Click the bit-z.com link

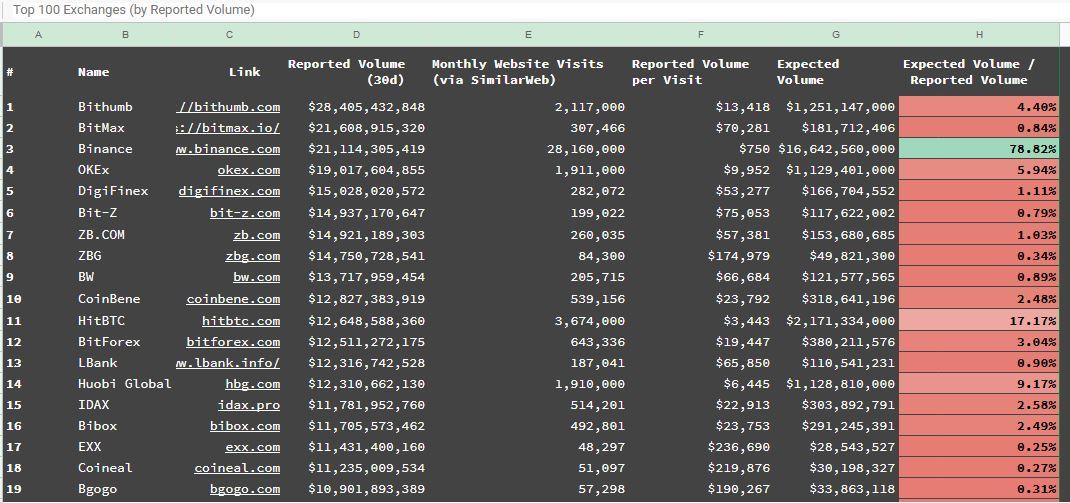click(x=245, y=213)
